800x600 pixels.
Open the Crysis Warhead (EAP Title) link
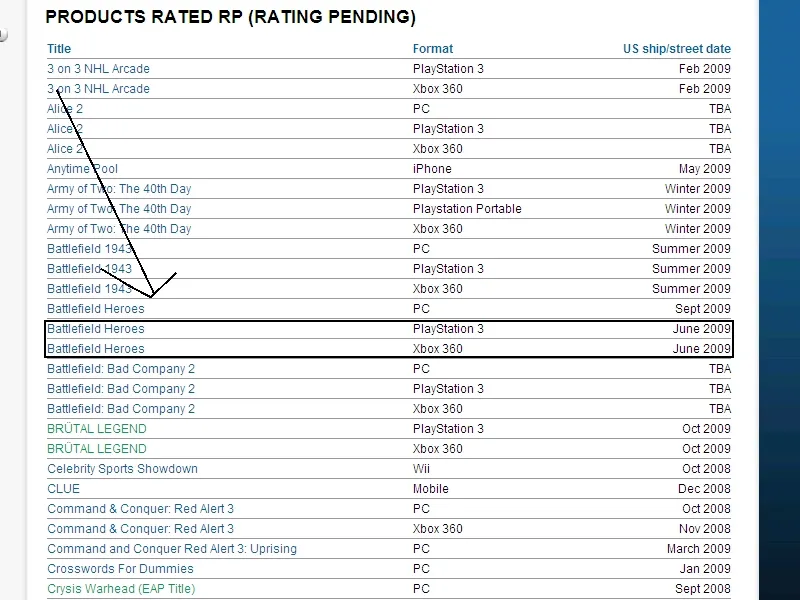click(x=121, y=589)
